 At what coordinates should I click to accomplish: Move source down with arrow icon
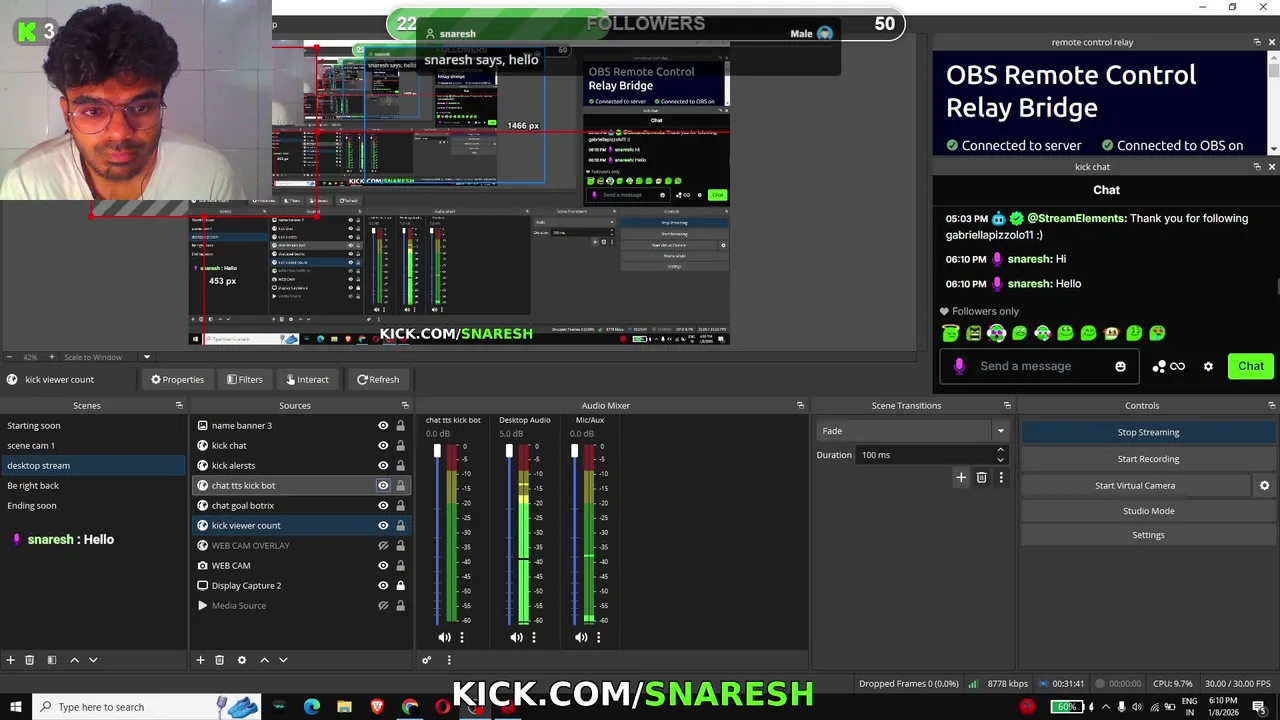pos(283,660)
